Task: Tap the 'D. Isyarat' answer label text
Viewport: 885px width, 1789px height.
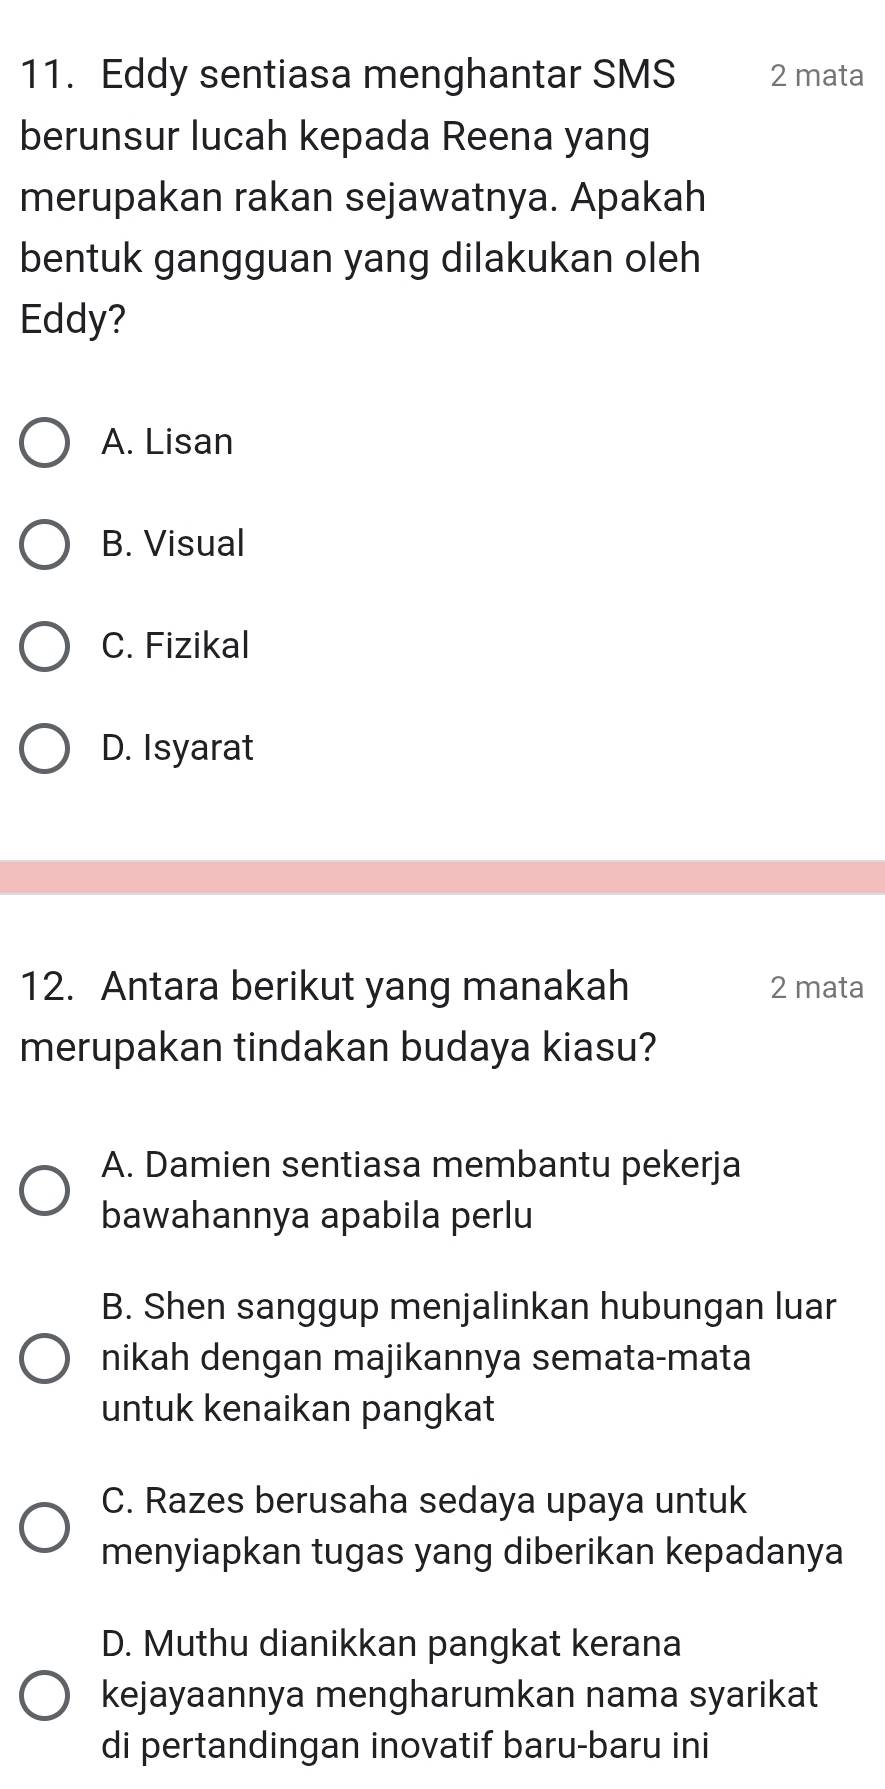Action: click(x=178, y=748)
